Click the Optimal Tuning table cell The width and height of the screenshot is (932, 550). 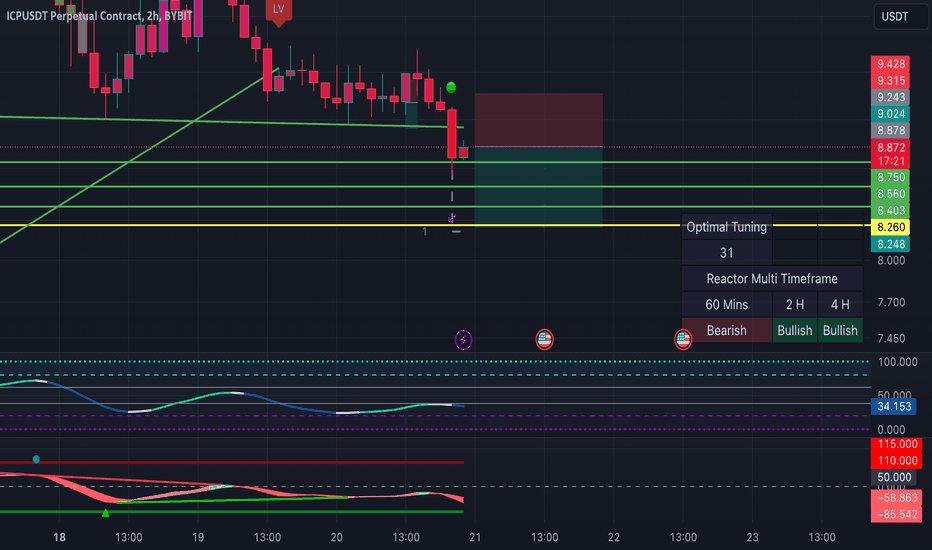point(726,227)
